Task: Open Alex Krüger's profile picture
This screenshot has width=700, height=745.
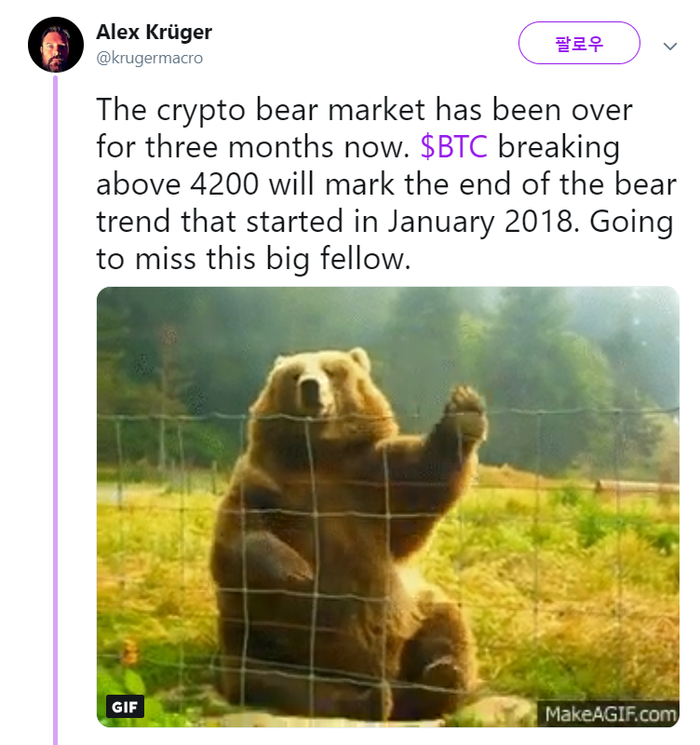Action: pyautogui.click(x=56, y=45)
